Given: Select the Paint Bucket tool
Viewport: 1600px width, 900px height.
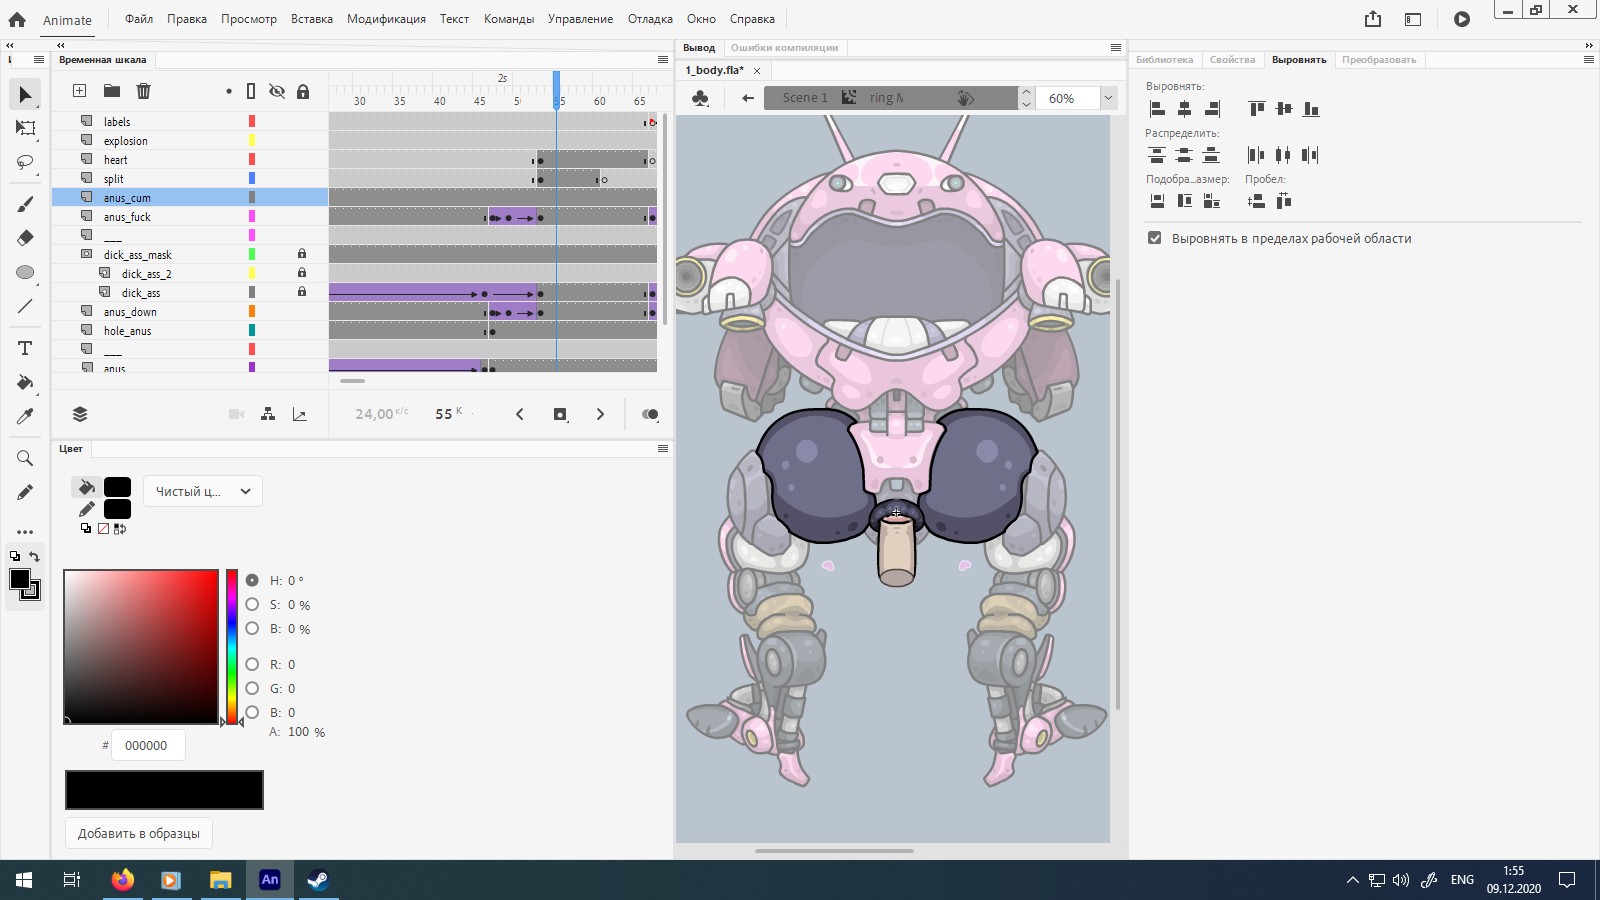Looking at the screenshot, I should 25,382.
